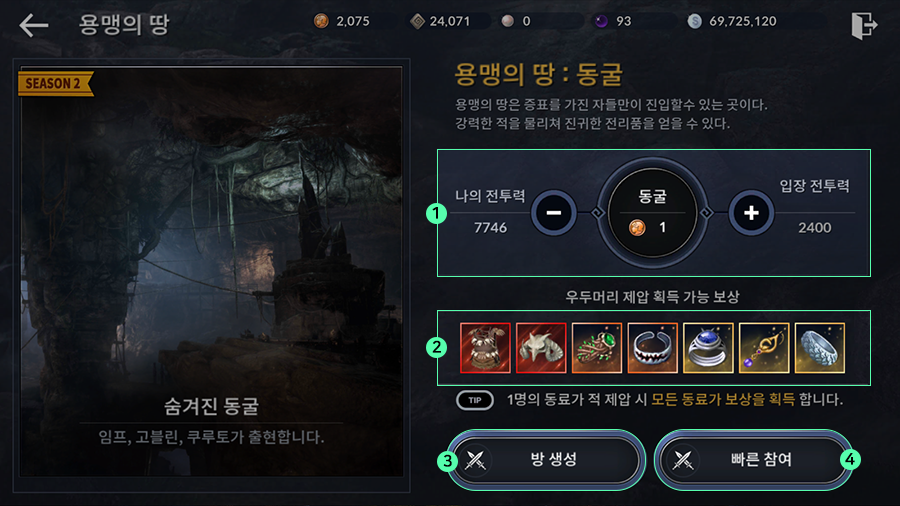The image size is (900, 506).
Task: Click the 빠른 참여 quick join button
Action: pos(754,460)
